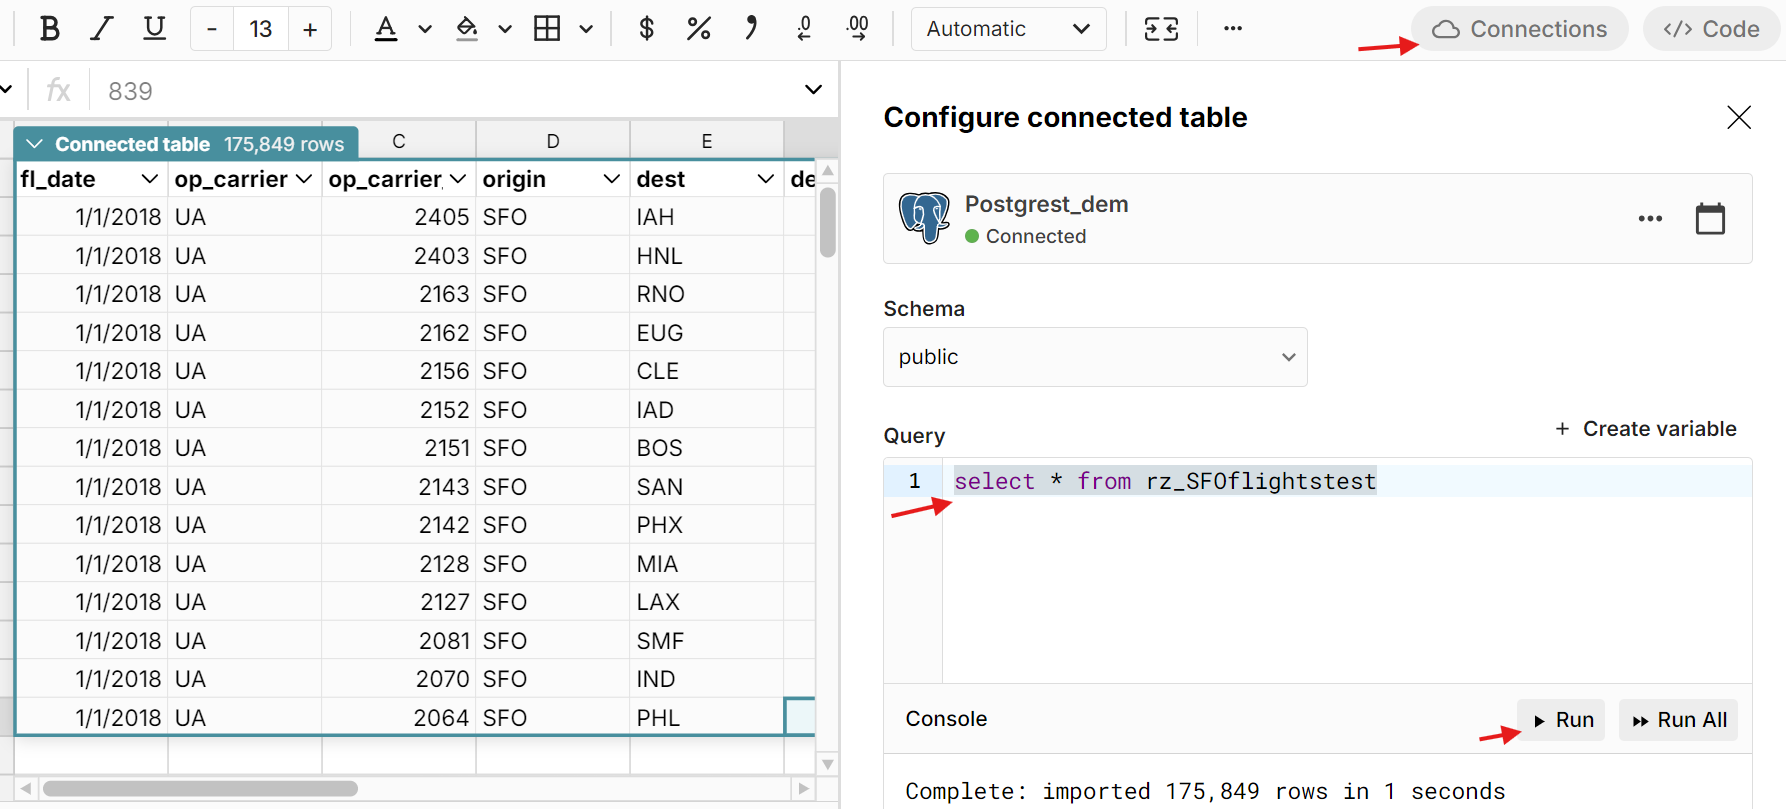Open the calendar schedule icon for connection
This screenshot has width=1786, height=809.
click(1710, 218)
